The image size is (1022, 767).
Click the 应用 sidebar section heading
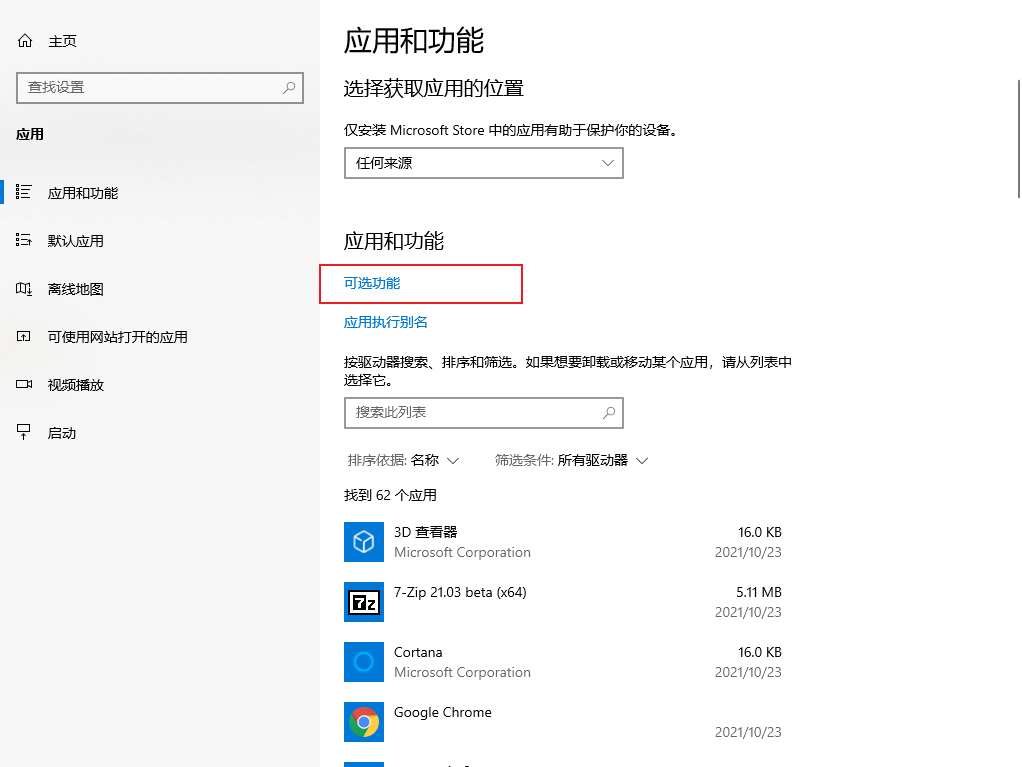pos(30,135)
